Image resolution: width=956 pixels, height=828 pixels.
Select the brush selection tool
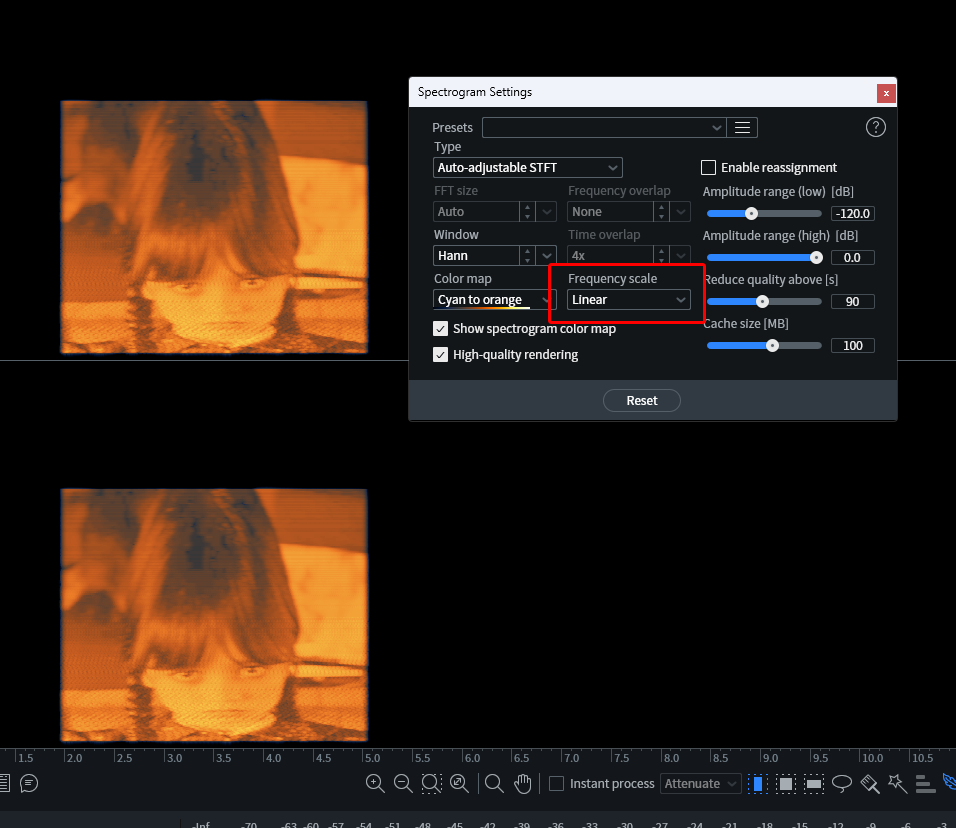[870, 784]
